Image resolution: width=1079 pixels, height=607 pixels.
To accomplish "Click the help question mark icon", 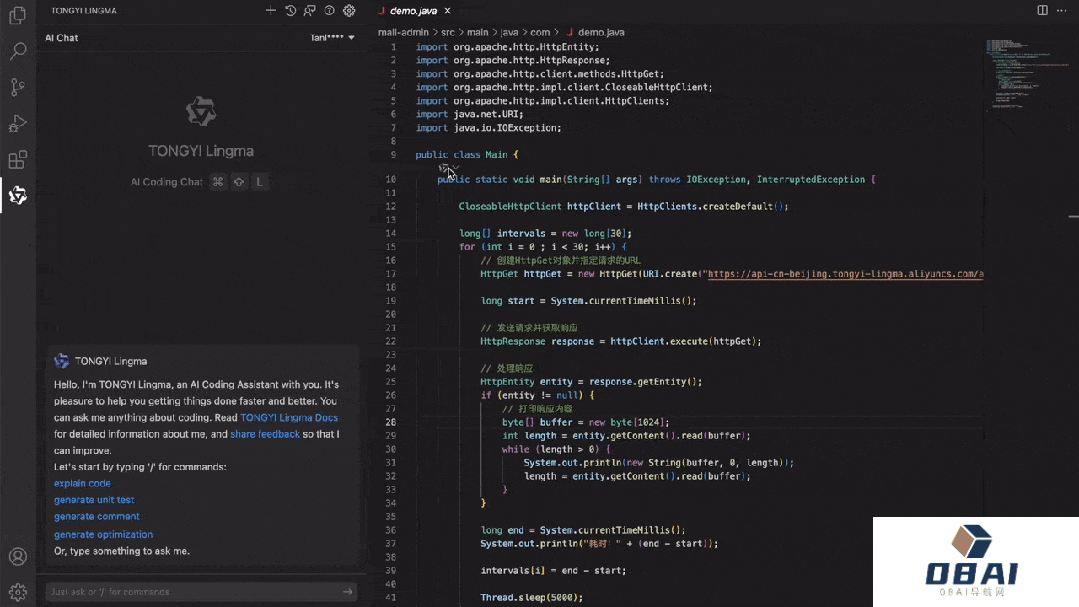I will [x=329, y=11].
